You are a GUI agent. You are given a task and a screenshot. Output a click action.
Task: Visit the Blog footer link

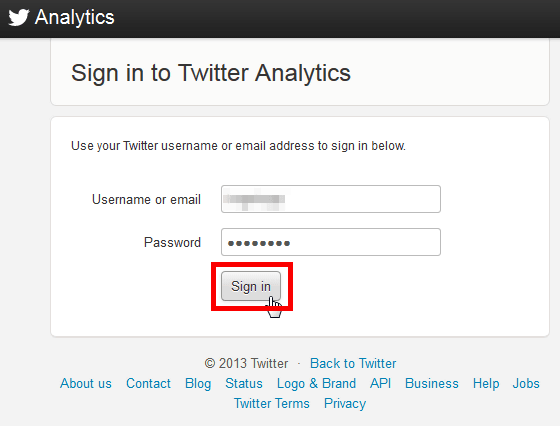[198, 384]
